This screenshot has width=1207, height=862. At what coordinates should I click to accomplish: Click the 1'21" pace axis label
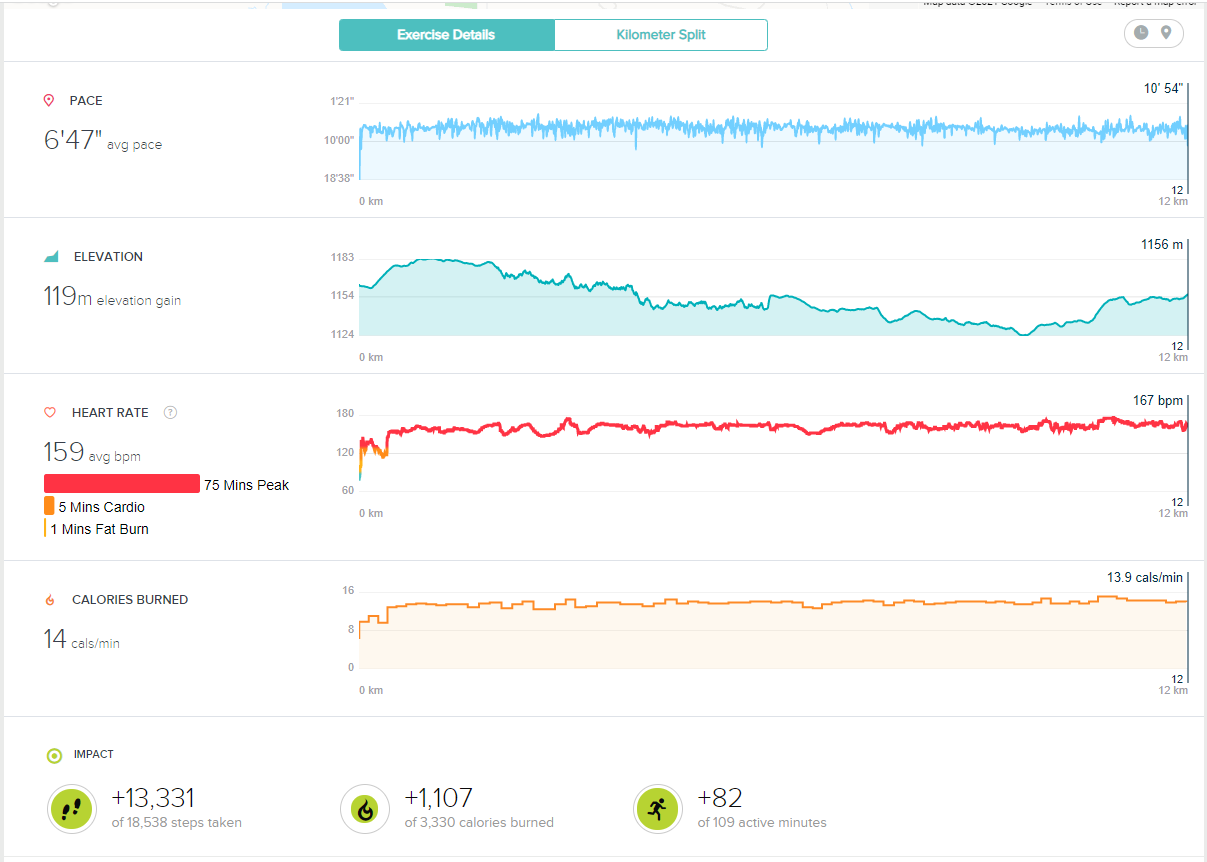coord(342,102)
